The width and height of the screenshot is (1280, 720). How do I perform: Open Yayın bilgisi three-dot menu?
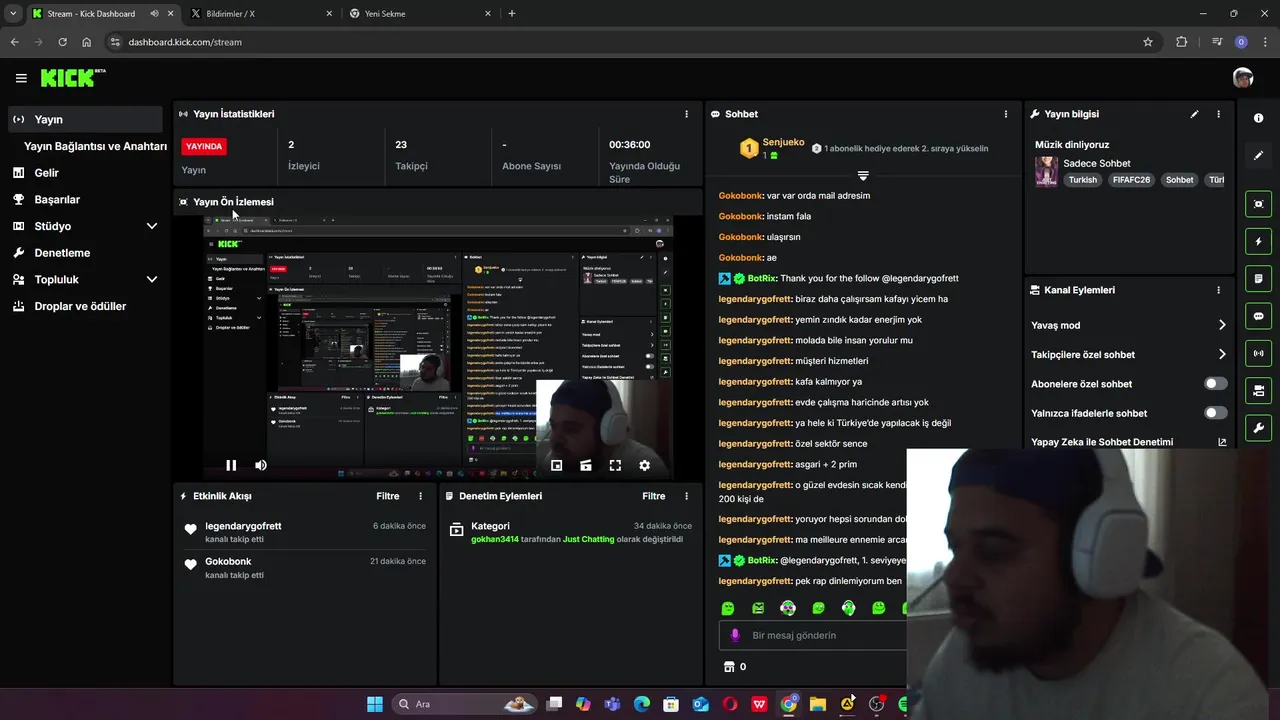pyautogui.click(x=1218, y=114)
